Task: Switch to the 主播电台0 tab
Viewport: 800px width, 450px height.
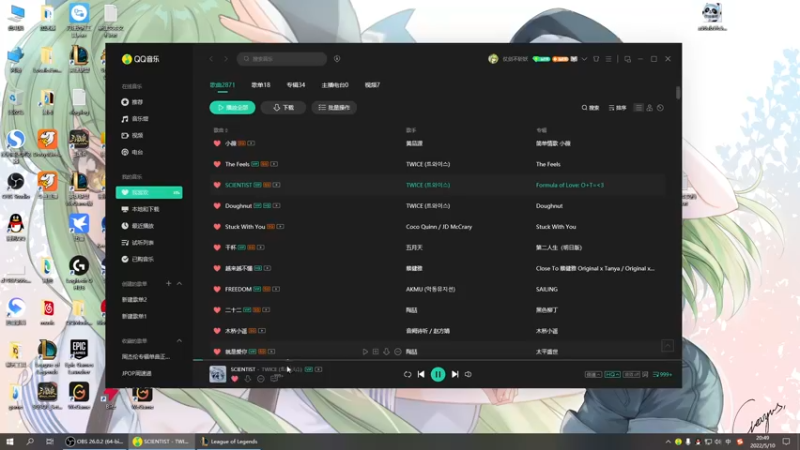Action: pos(335,85)
